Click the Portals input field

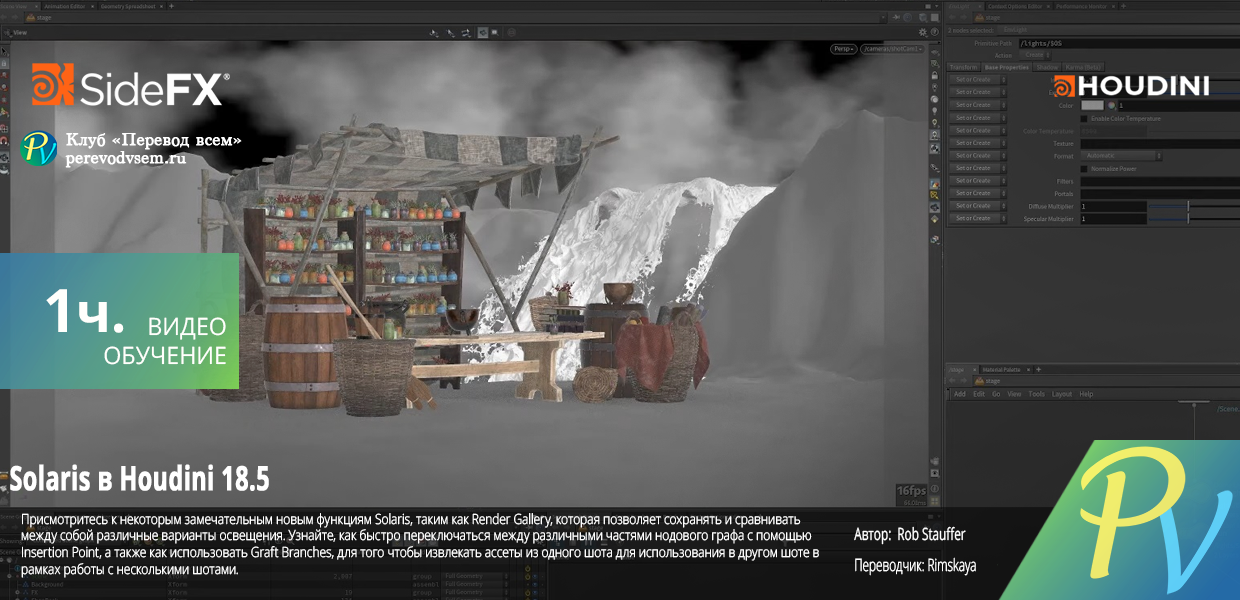tap(1160, 193)
